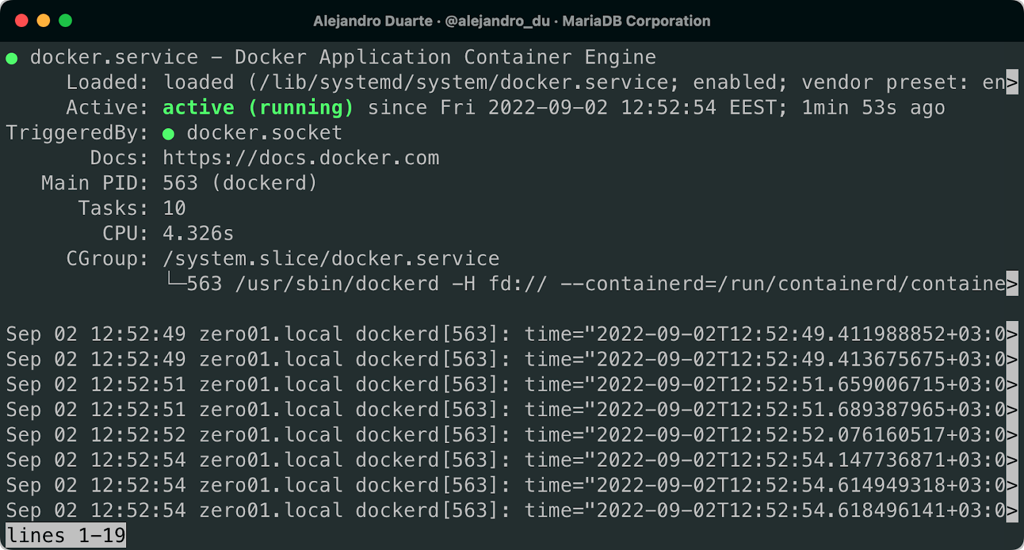Click truncation arrow on the Loaded line
Screen dimensions: 1024x550
click(1012, 83)
